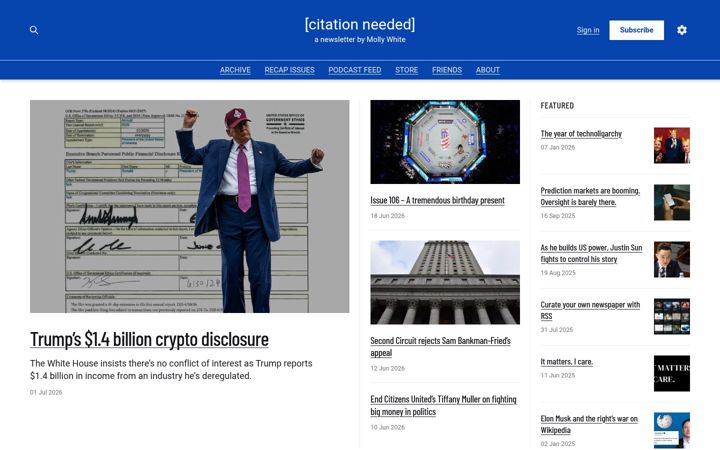Click the 11 Jun 2025 date
Image resolution: width=720 pixels, height=450 pixels.
point(557,375)
